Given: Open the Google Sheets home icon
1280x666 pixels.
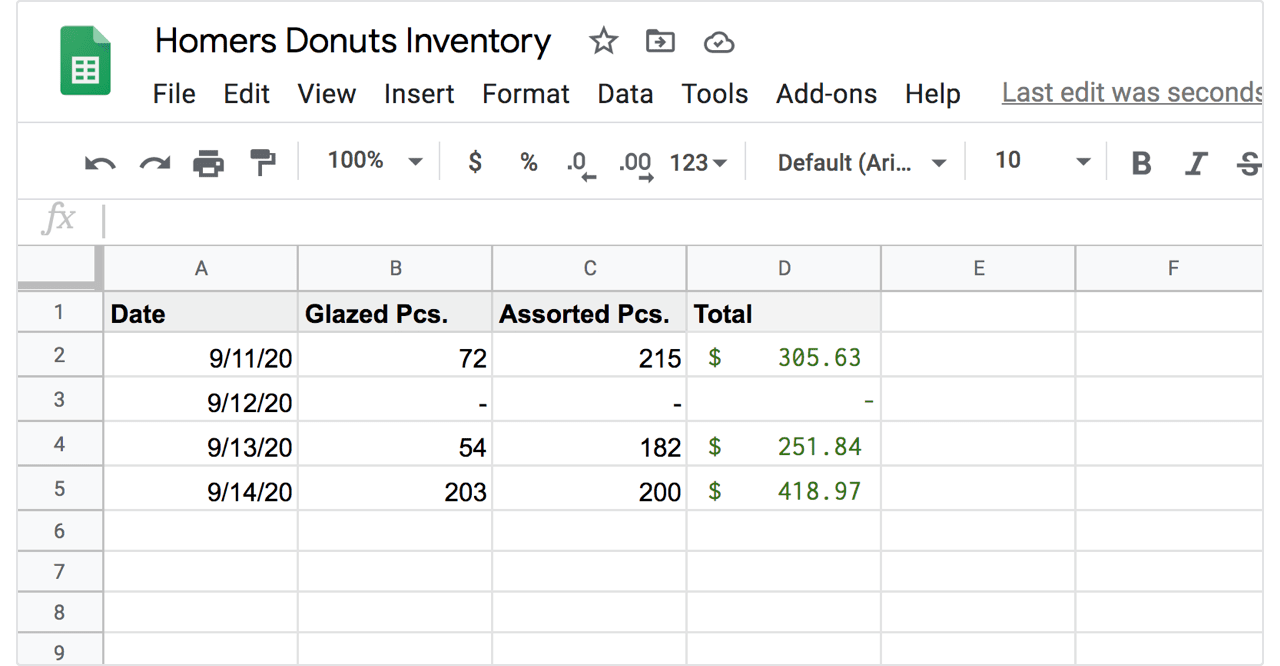Looking at the screenshot, I should 85,61.
